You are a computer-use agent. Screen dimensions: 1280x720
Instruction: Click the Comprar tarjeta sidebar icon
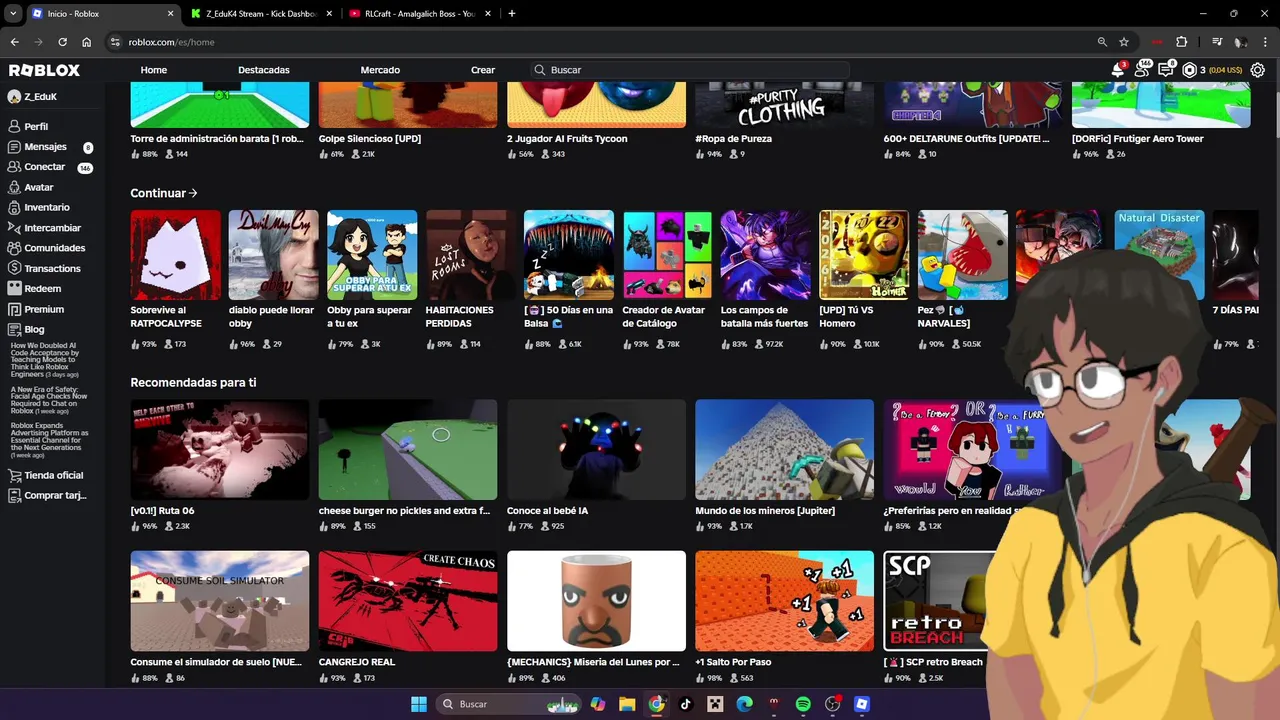click(x=14, y=495)
